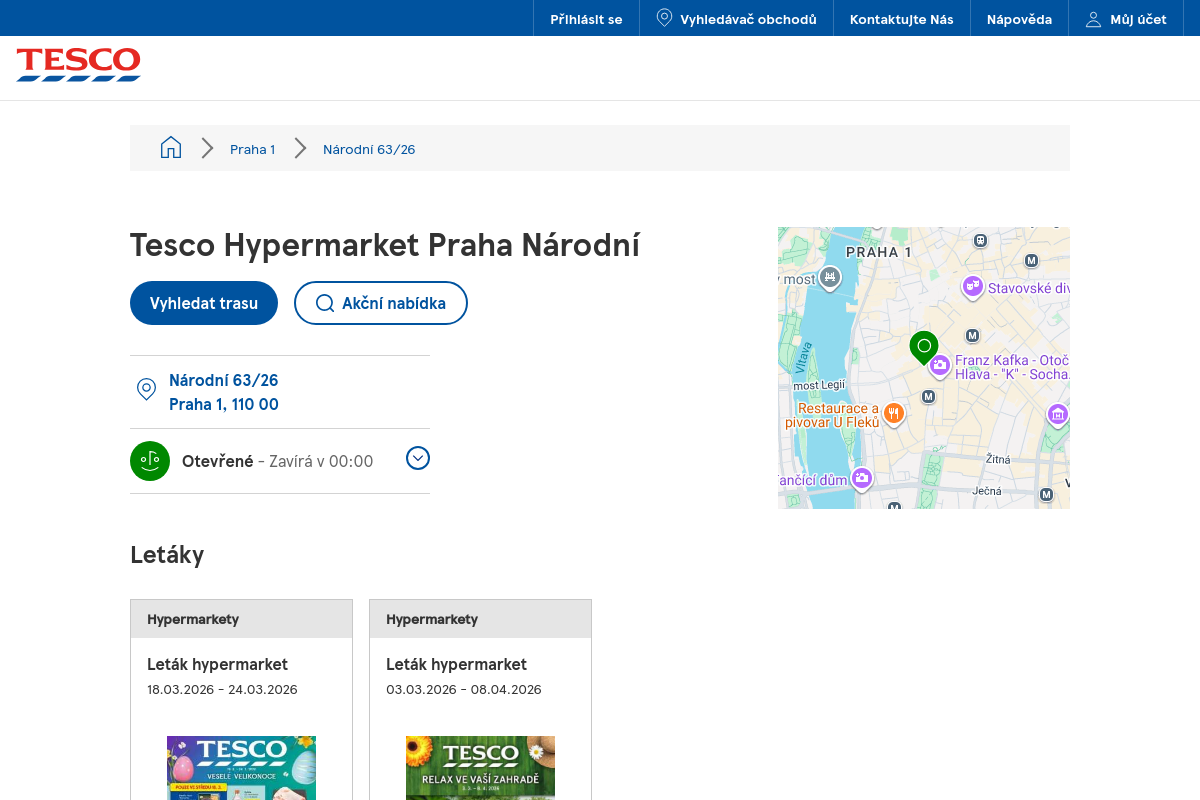Open Můj účet account menu
Viewport: 1200px width, 800px height.
[x=1126, y=19]
